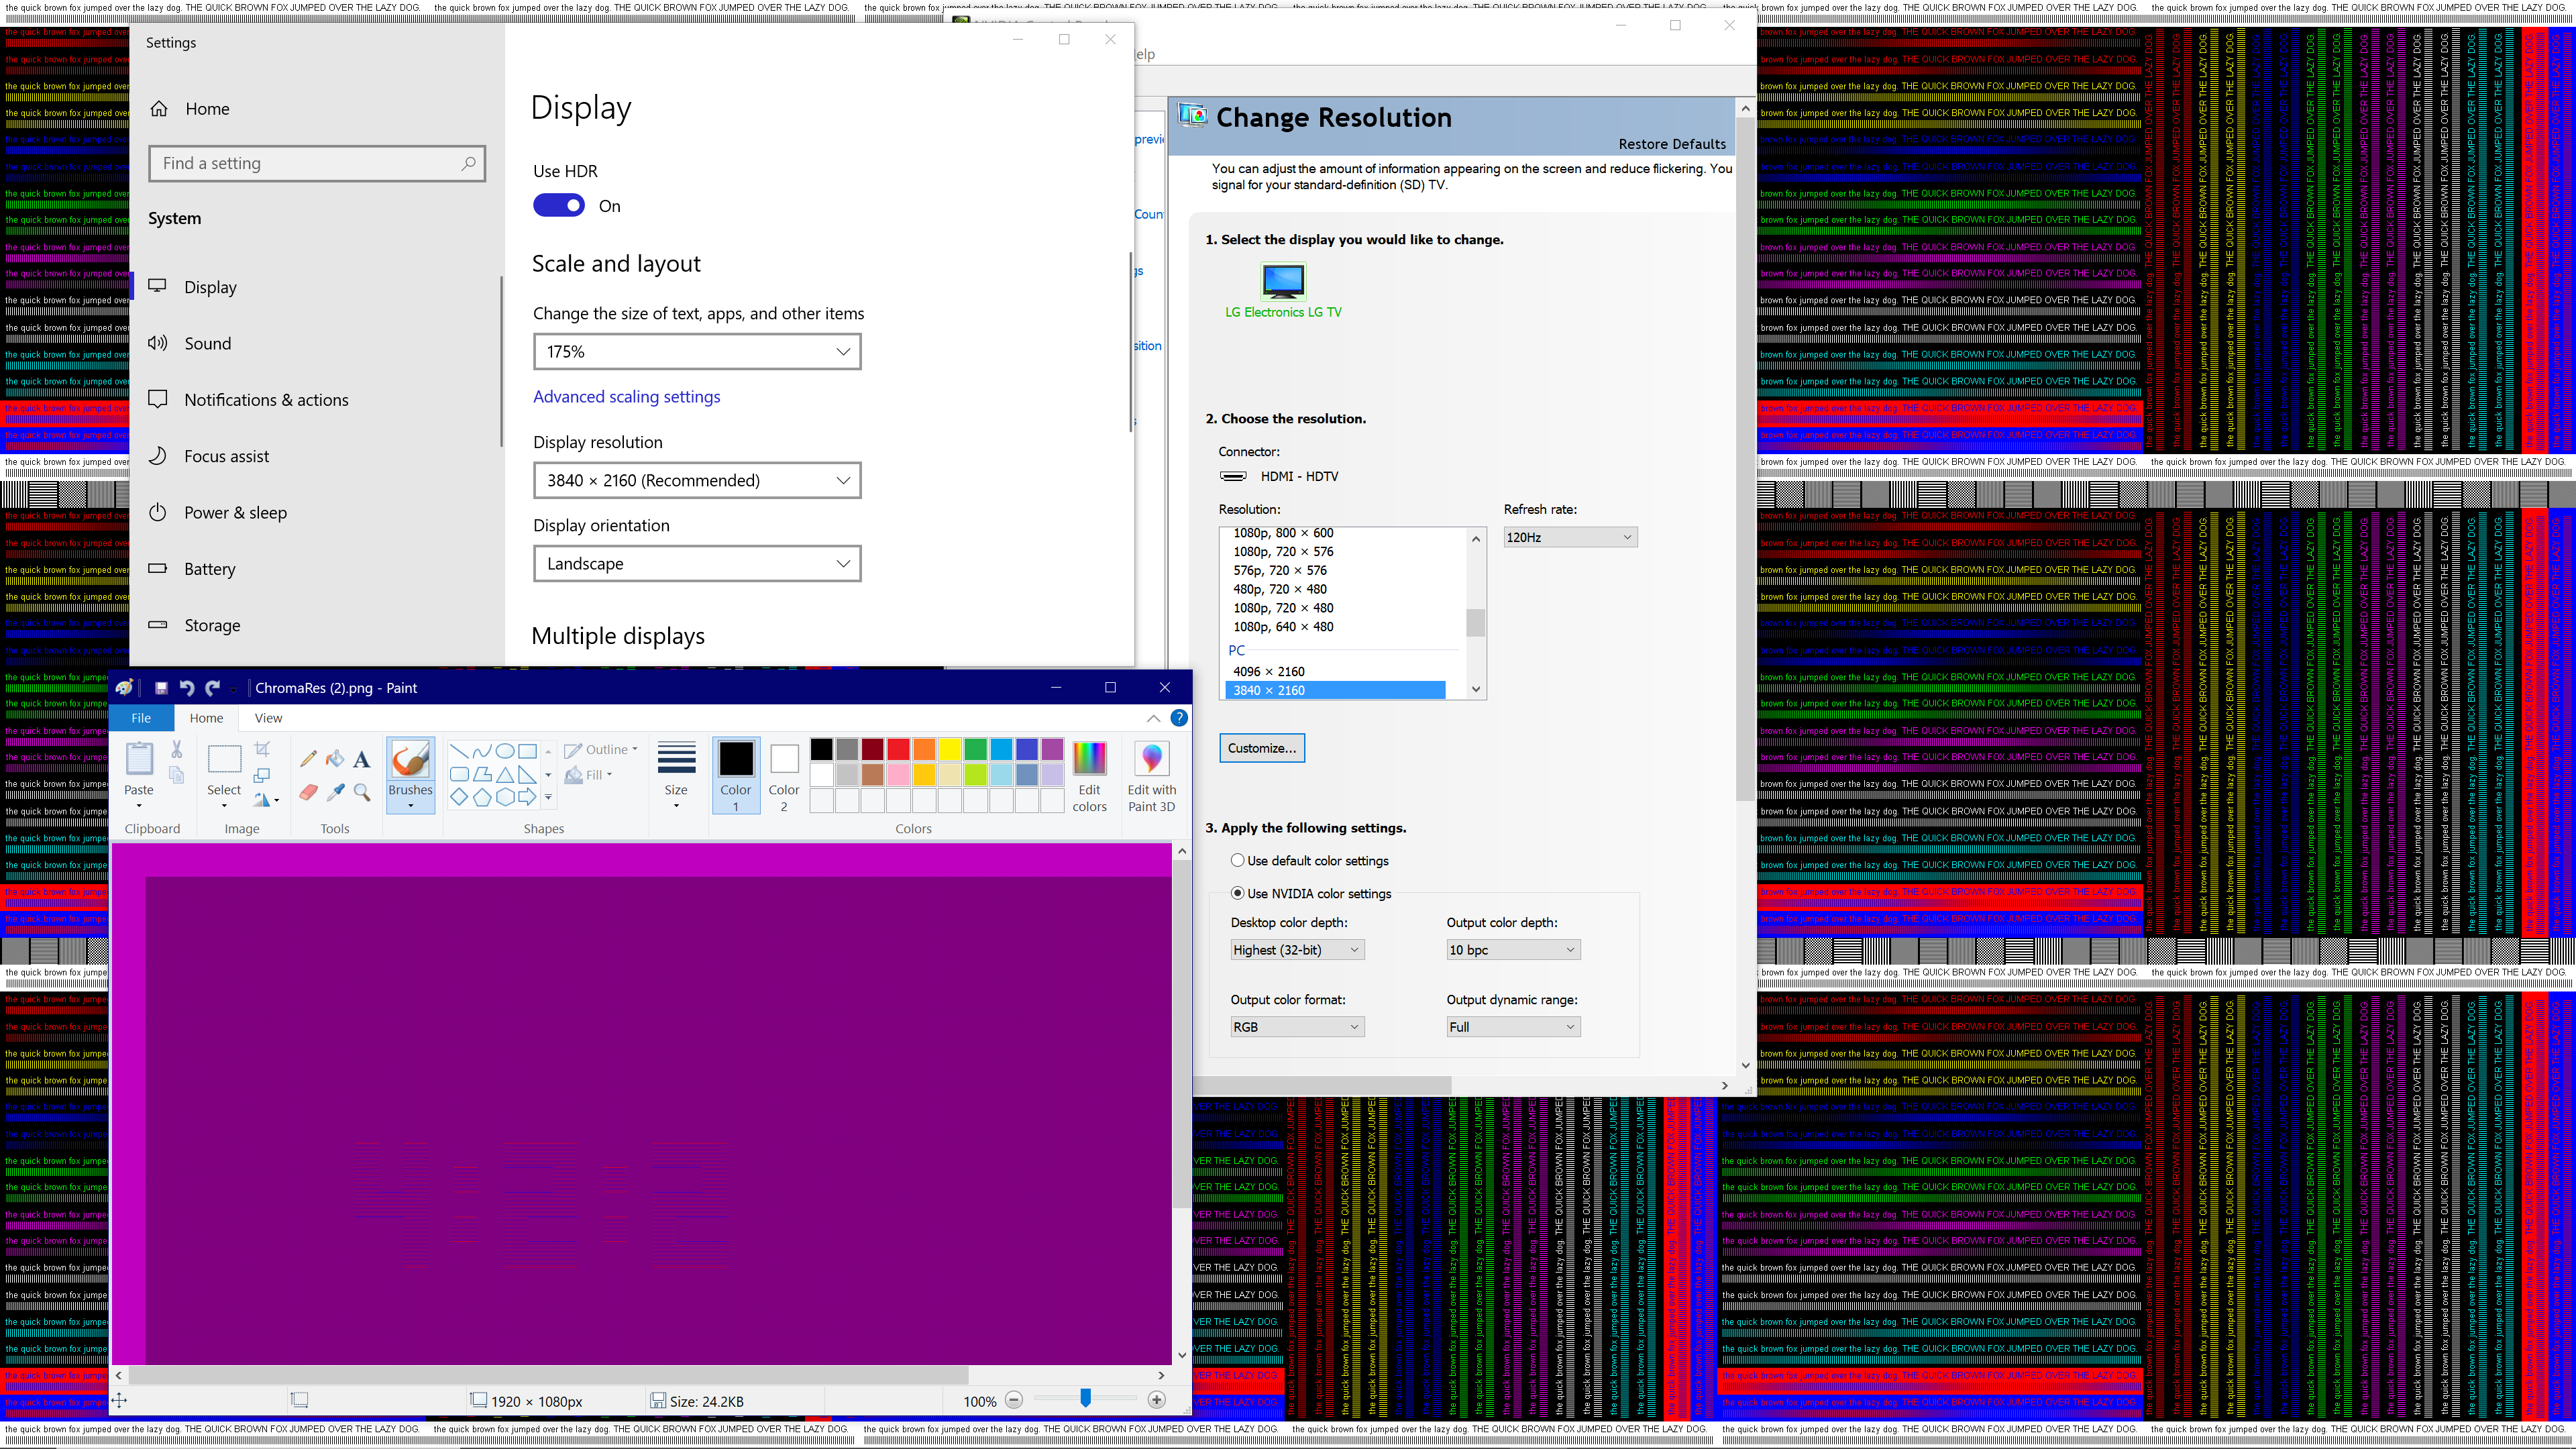Open the Refresh rate 120Hz dropdown
This screenshot has height=1449, width=2576.
tap(1569, 537)
